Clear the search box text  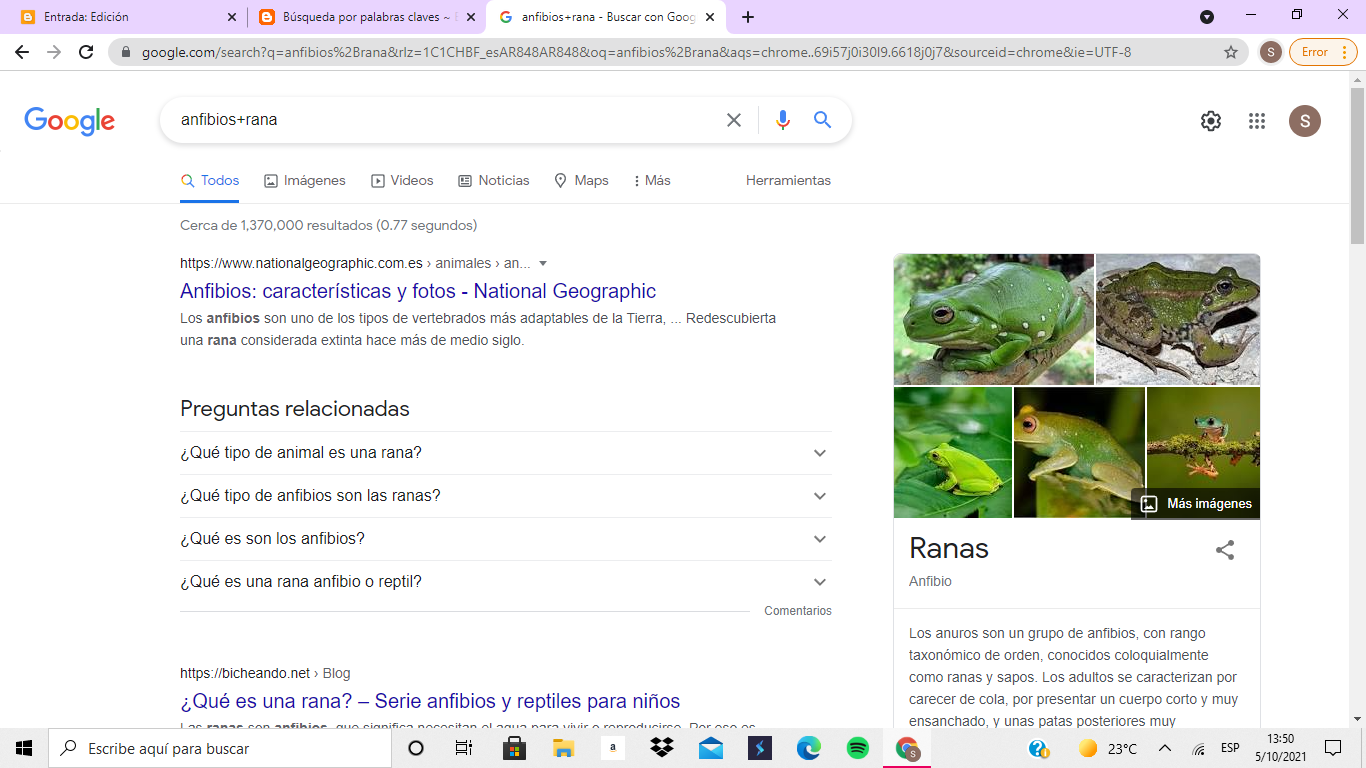[x=734, y=120]
